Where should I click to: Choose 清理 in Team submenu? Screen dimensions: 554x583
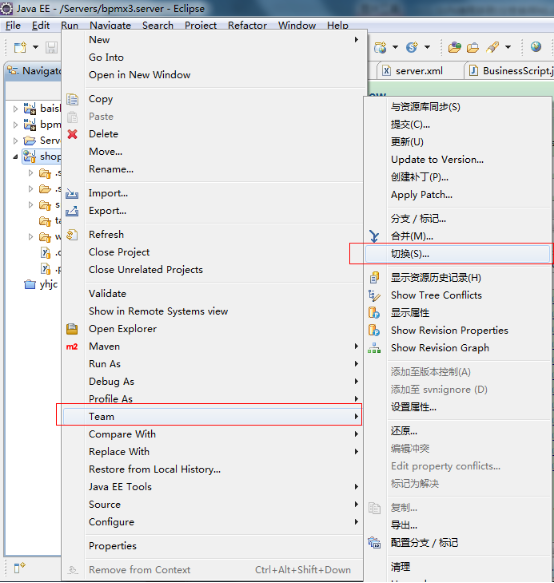click(400, 567)
